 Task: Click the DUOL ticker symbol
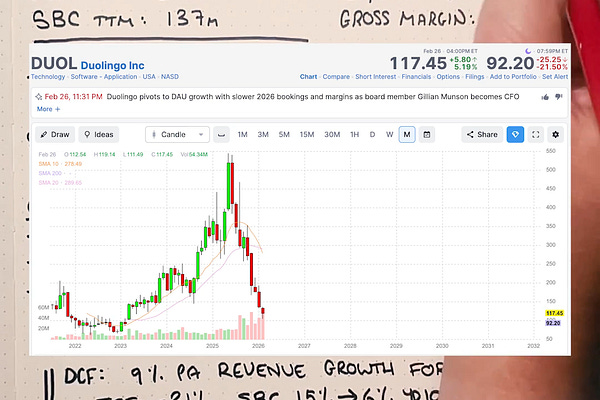click(x=54, y=64)
